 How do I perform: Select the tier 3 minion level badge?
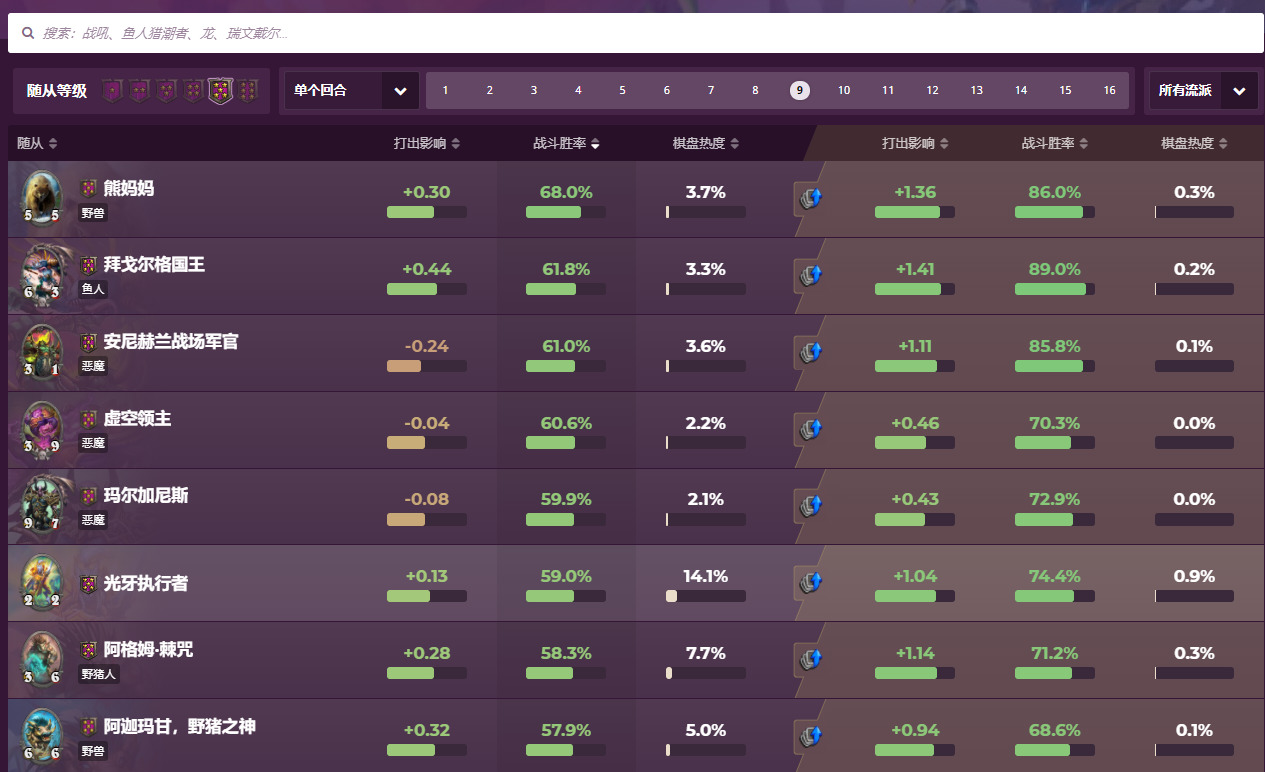click(x=166, y=91)
